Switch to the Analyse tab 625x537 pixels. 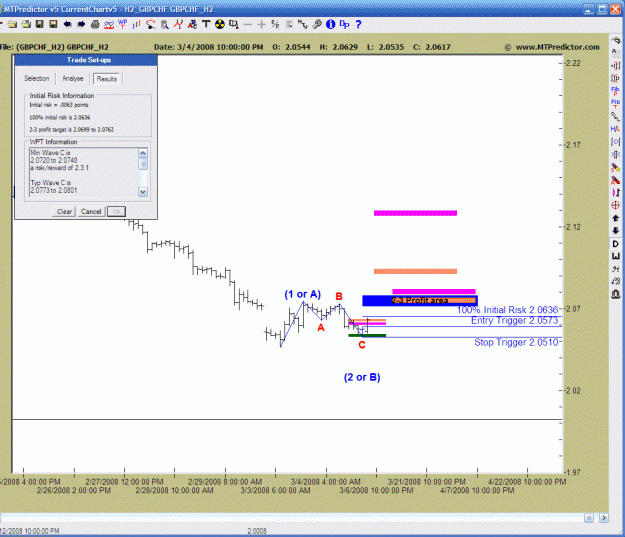(x=73, y=79)
